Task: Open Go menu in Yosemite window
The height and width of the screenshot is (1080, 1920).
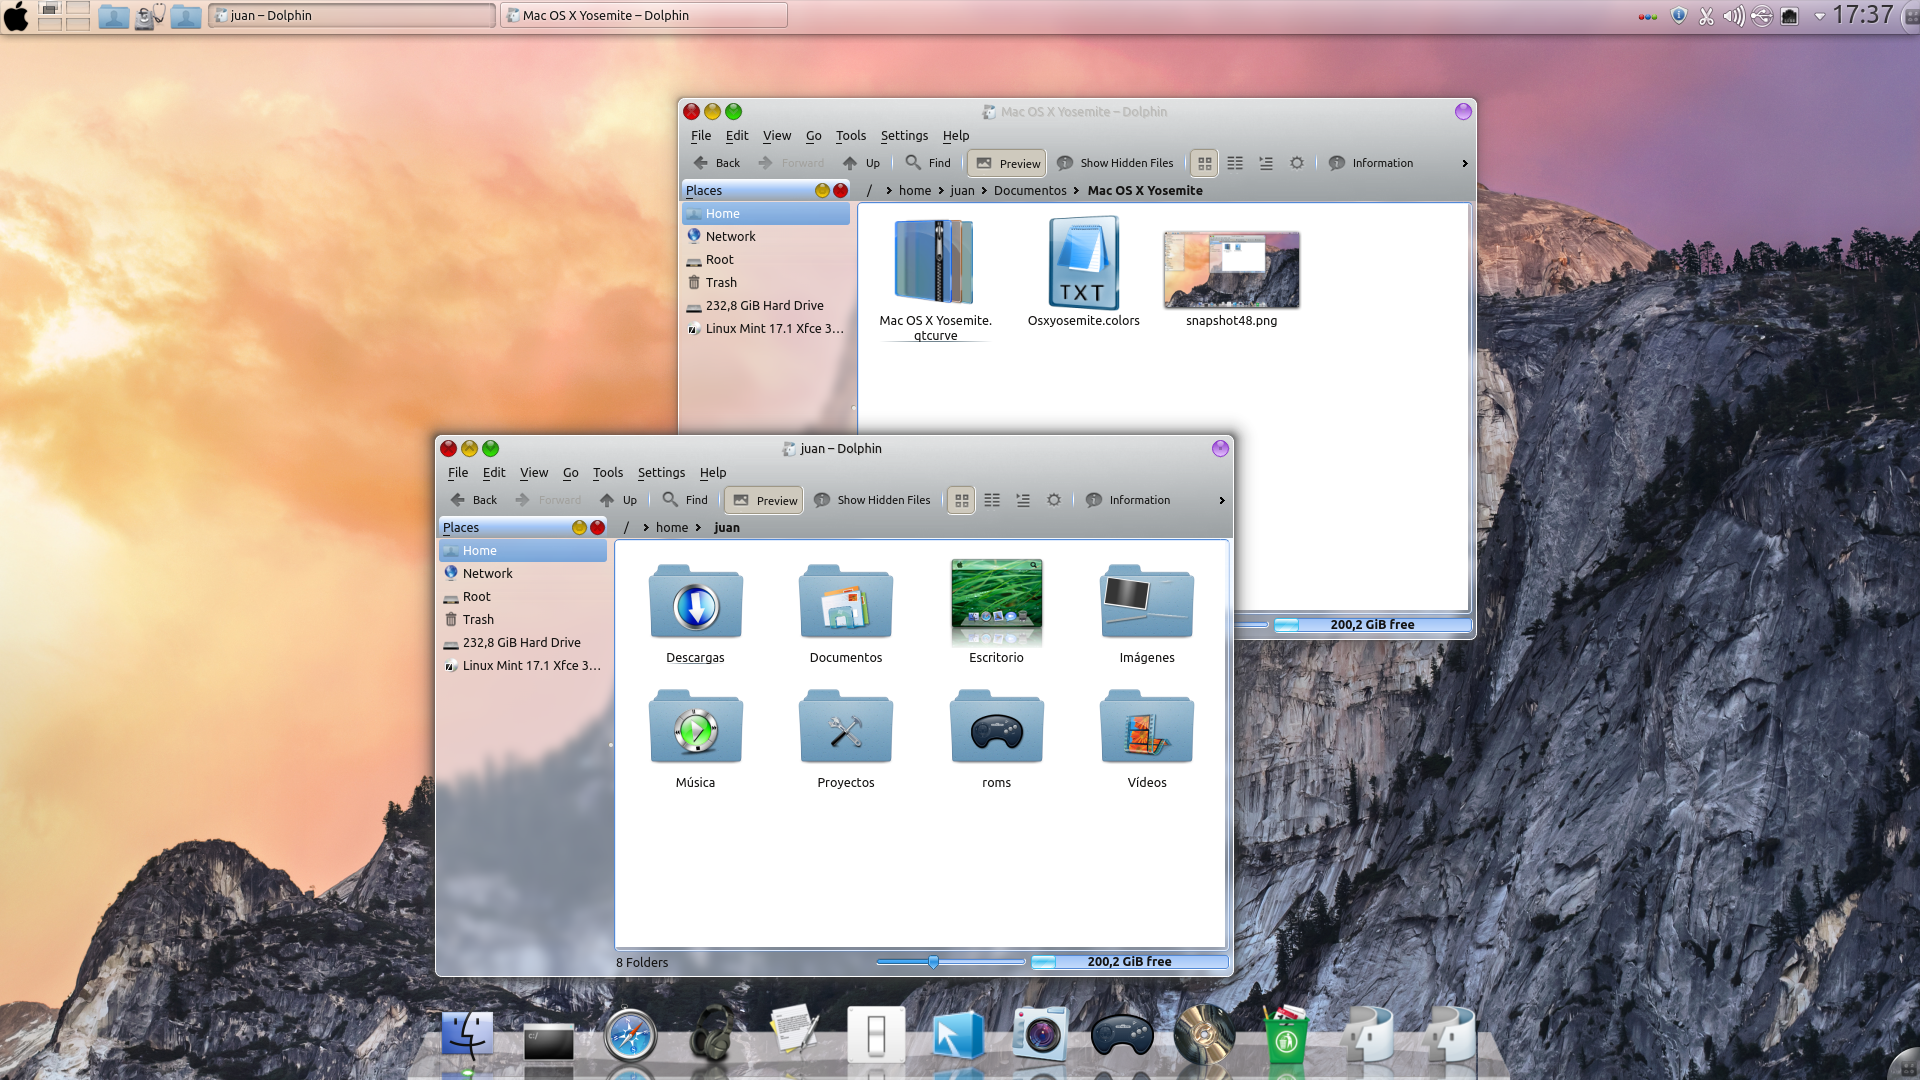Action: pos(814,136)
